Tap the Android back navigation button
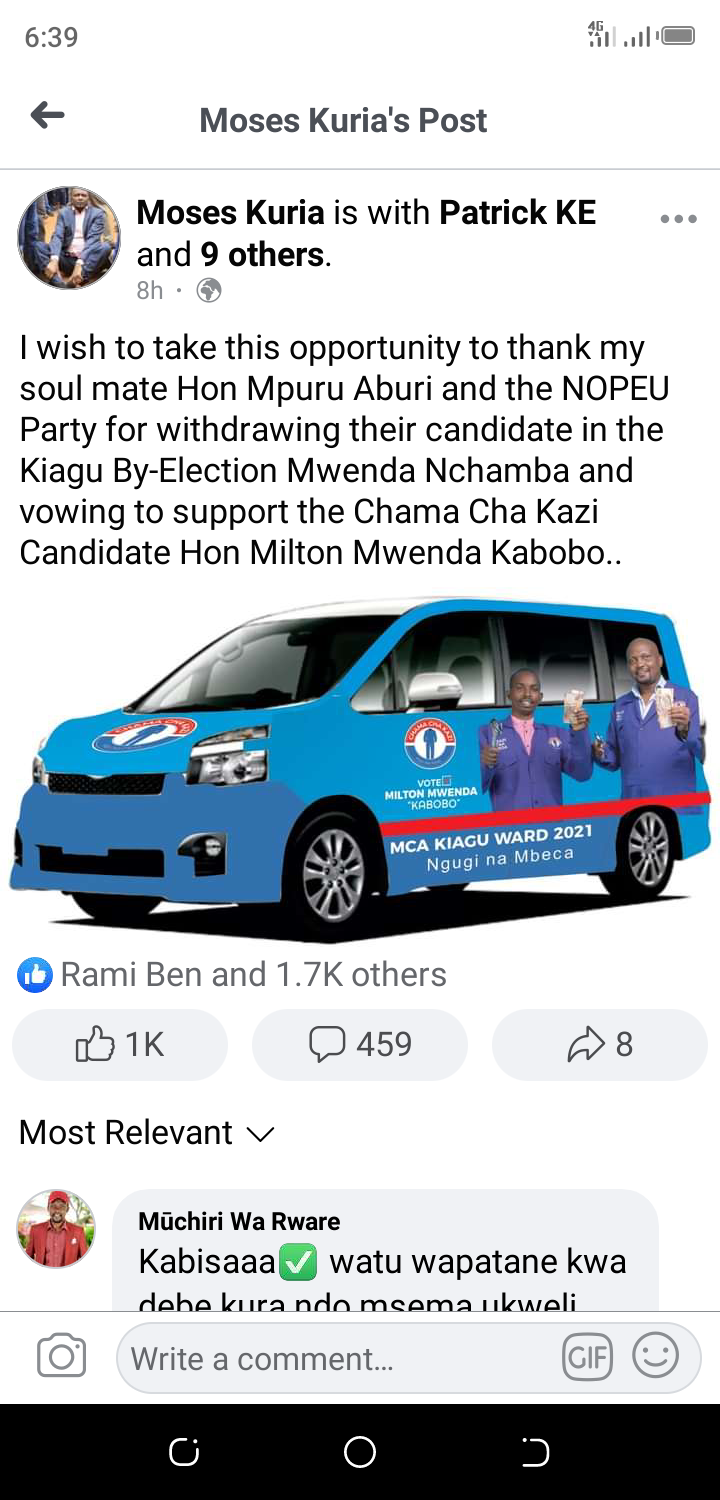 (535, 1452)
